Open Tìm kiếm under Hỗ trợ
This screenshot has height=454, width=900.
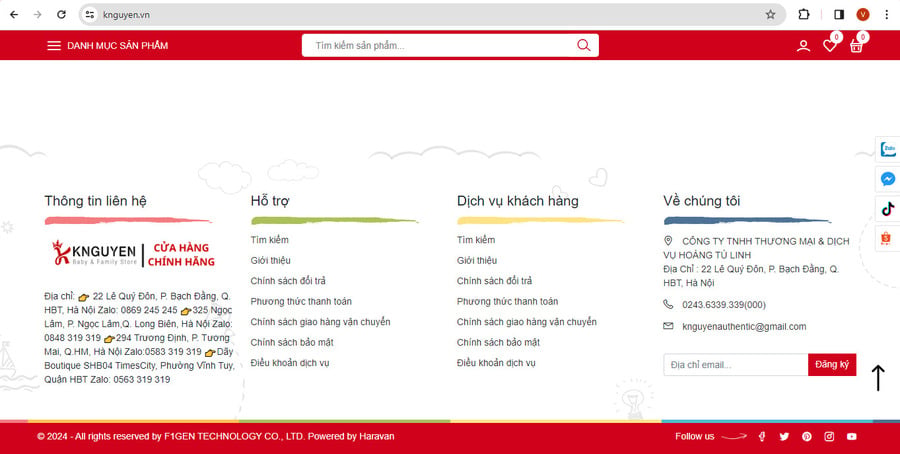(269, 240)
